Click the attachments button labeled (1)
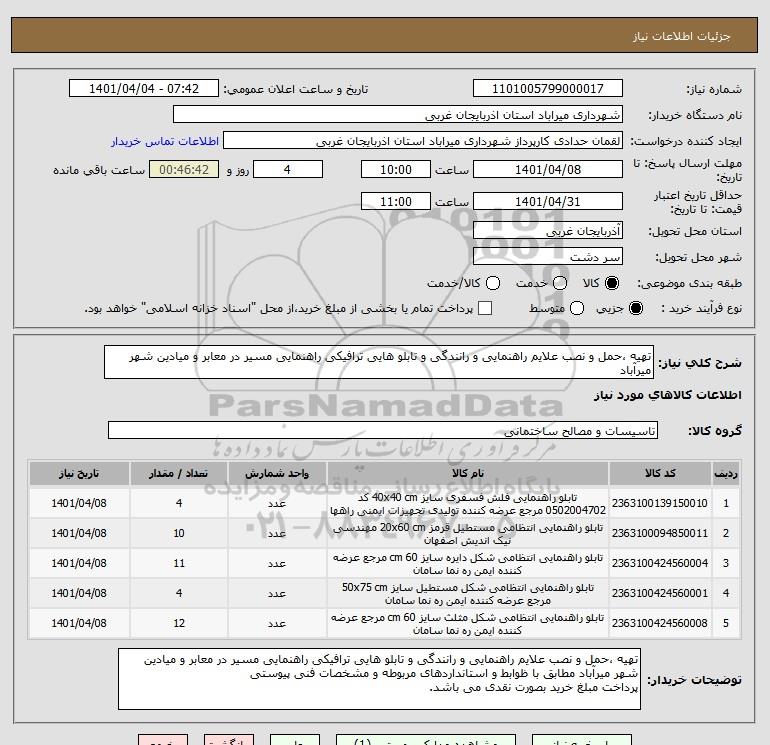 (x=426, y=740)
